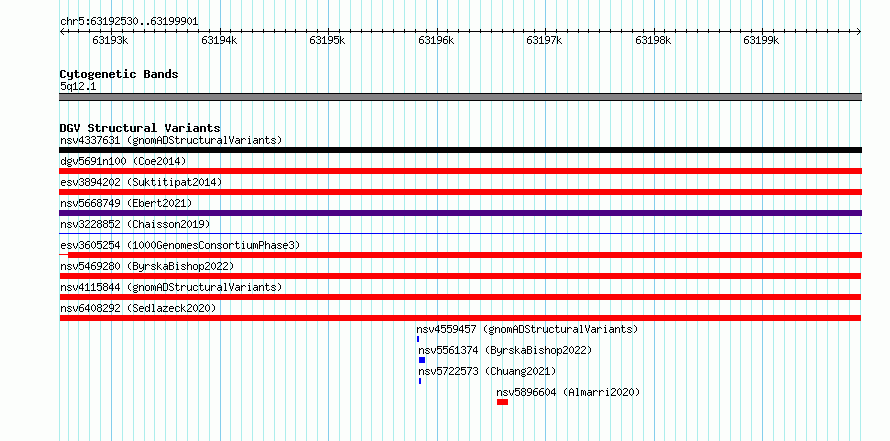Image resolution: width=890 pixels, height=441 pixels.
Task: Select the red nsv5469280 variant bar
Action: (x=460, y=276)
